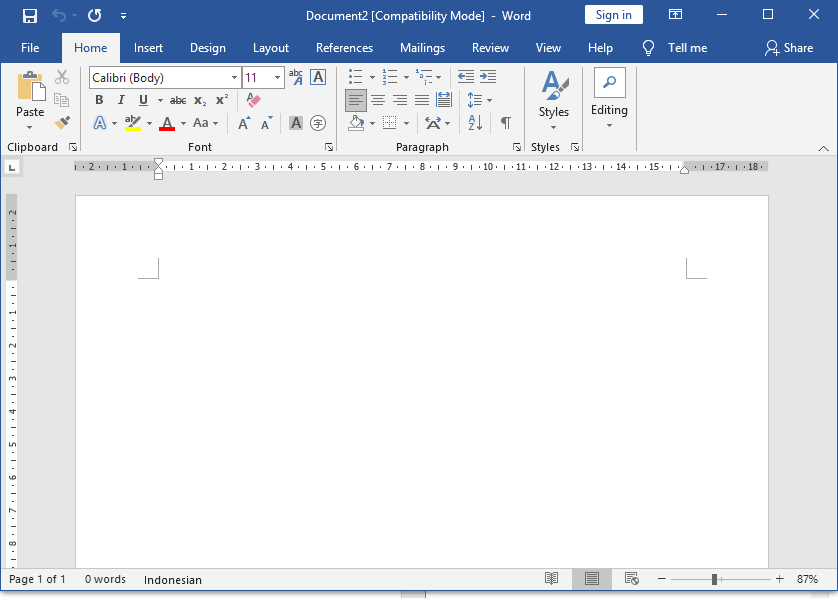
Task: Click the zoom slider handle in status bar
Action: click(x=715, y=579)
